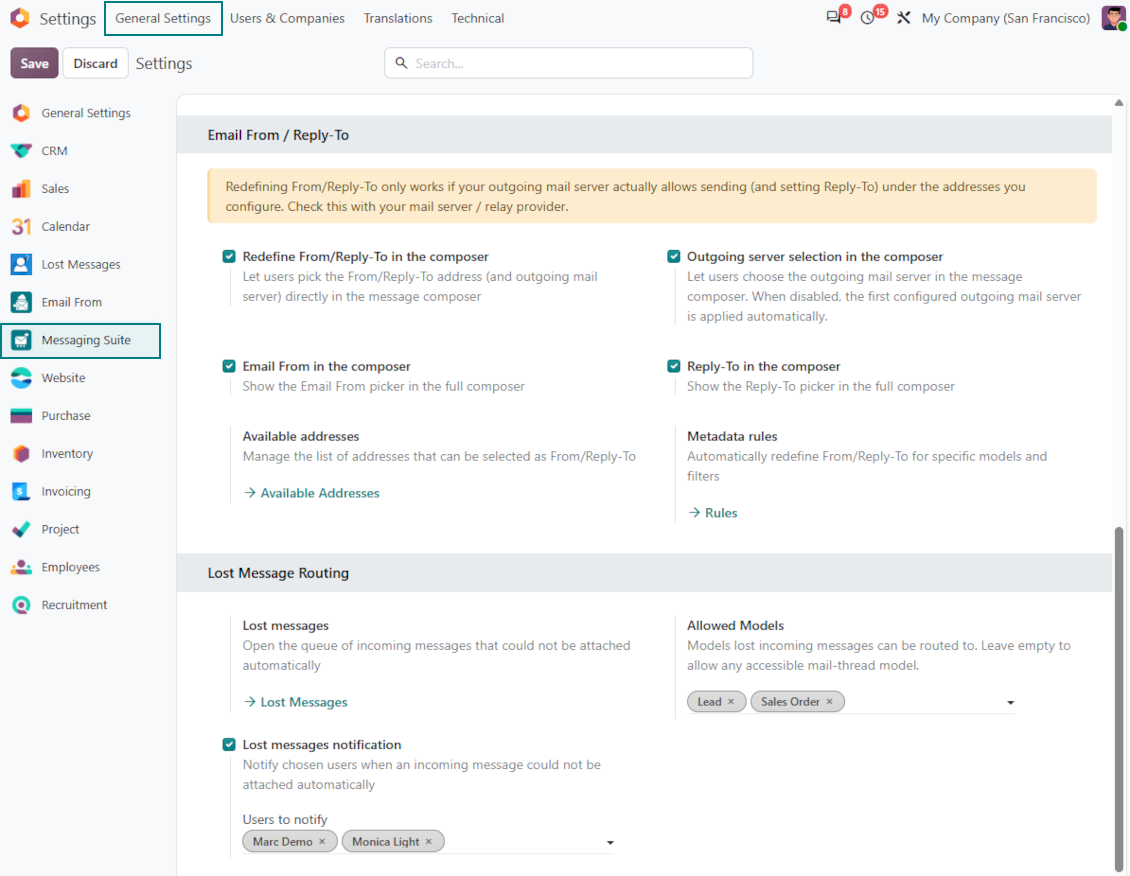Open the activities clock icon with badge 15
Viewport: 1130px width, 876px height.
[868, 17]
